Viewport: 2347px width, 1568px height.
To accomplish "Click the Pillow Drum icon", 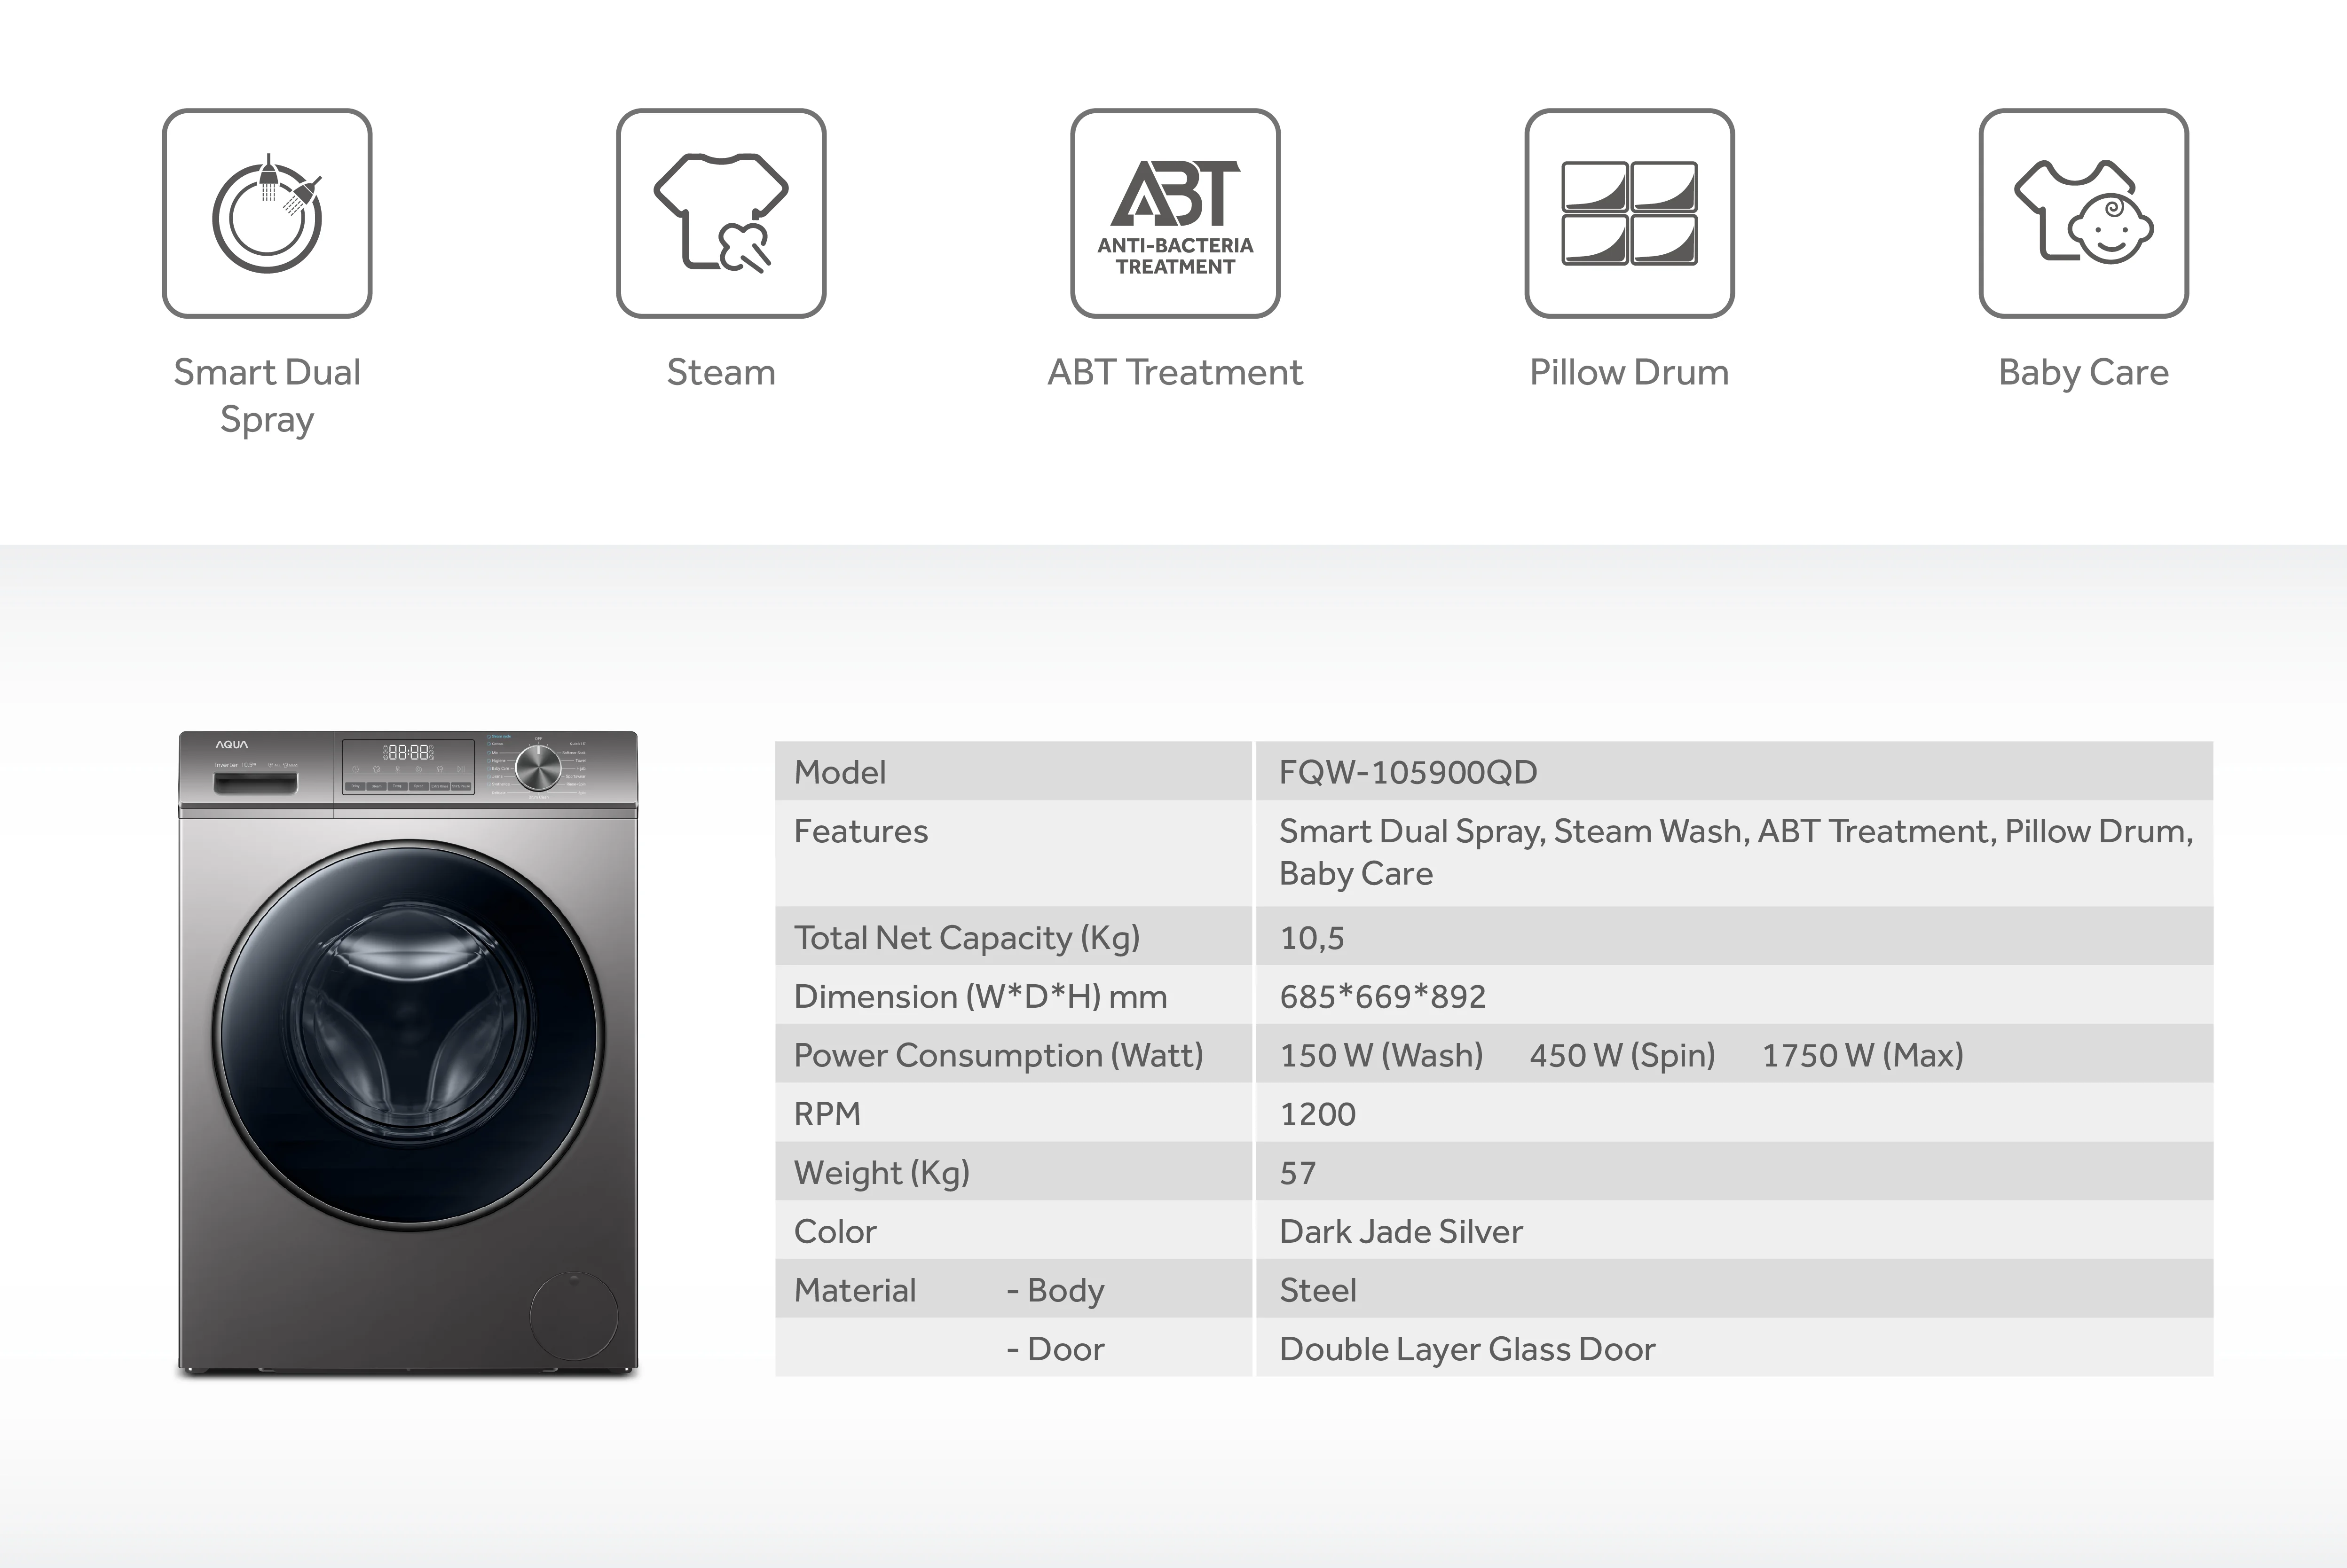I will (1629, 214).
